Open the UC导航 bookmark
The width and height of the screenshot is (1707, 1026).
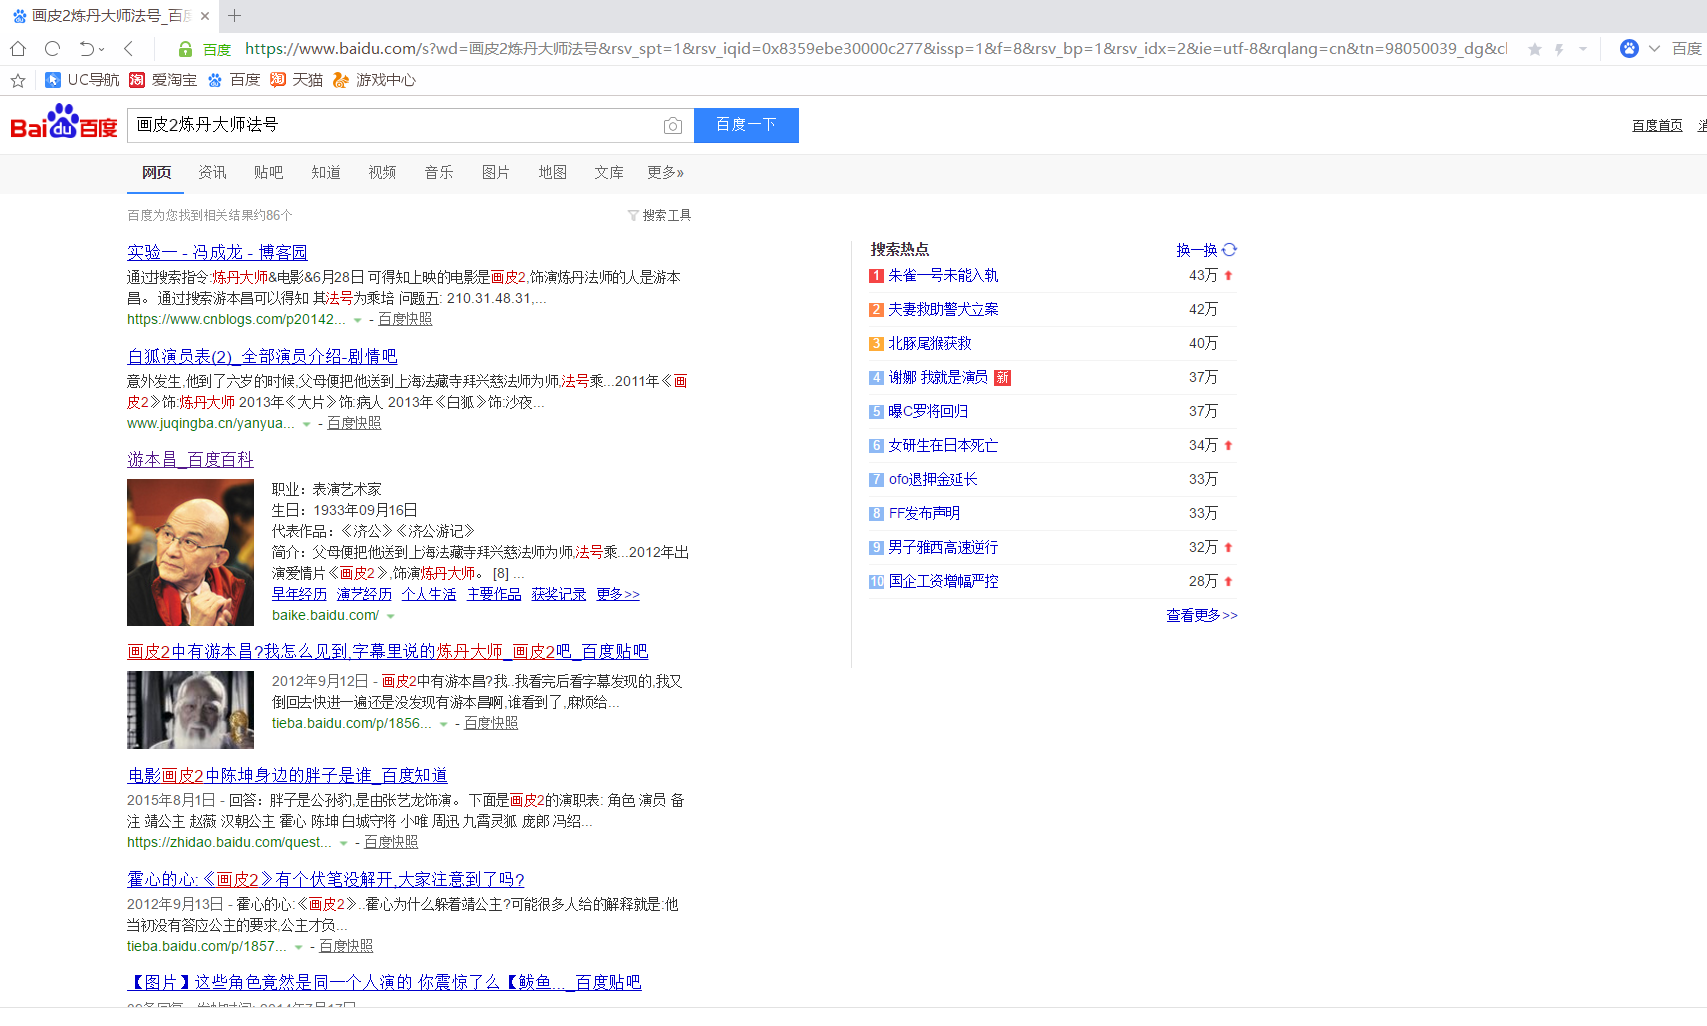tap(82, 80)
